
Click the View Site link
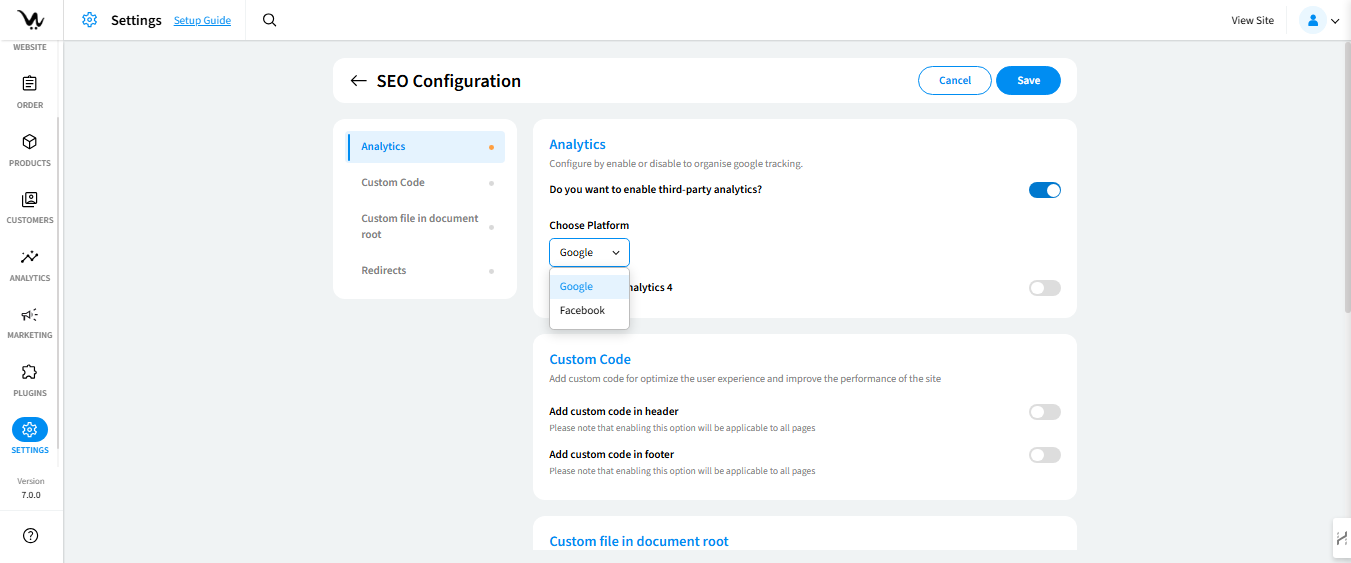pyautogui.click(x=1252, y=20)
